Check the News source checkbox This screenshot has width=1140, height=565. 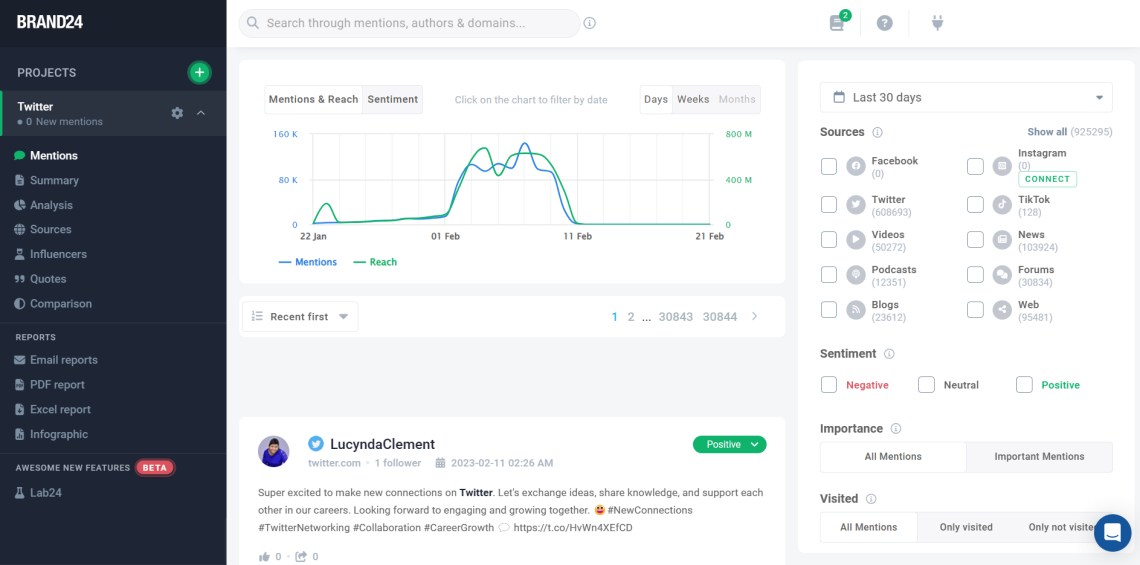point(975,240)
